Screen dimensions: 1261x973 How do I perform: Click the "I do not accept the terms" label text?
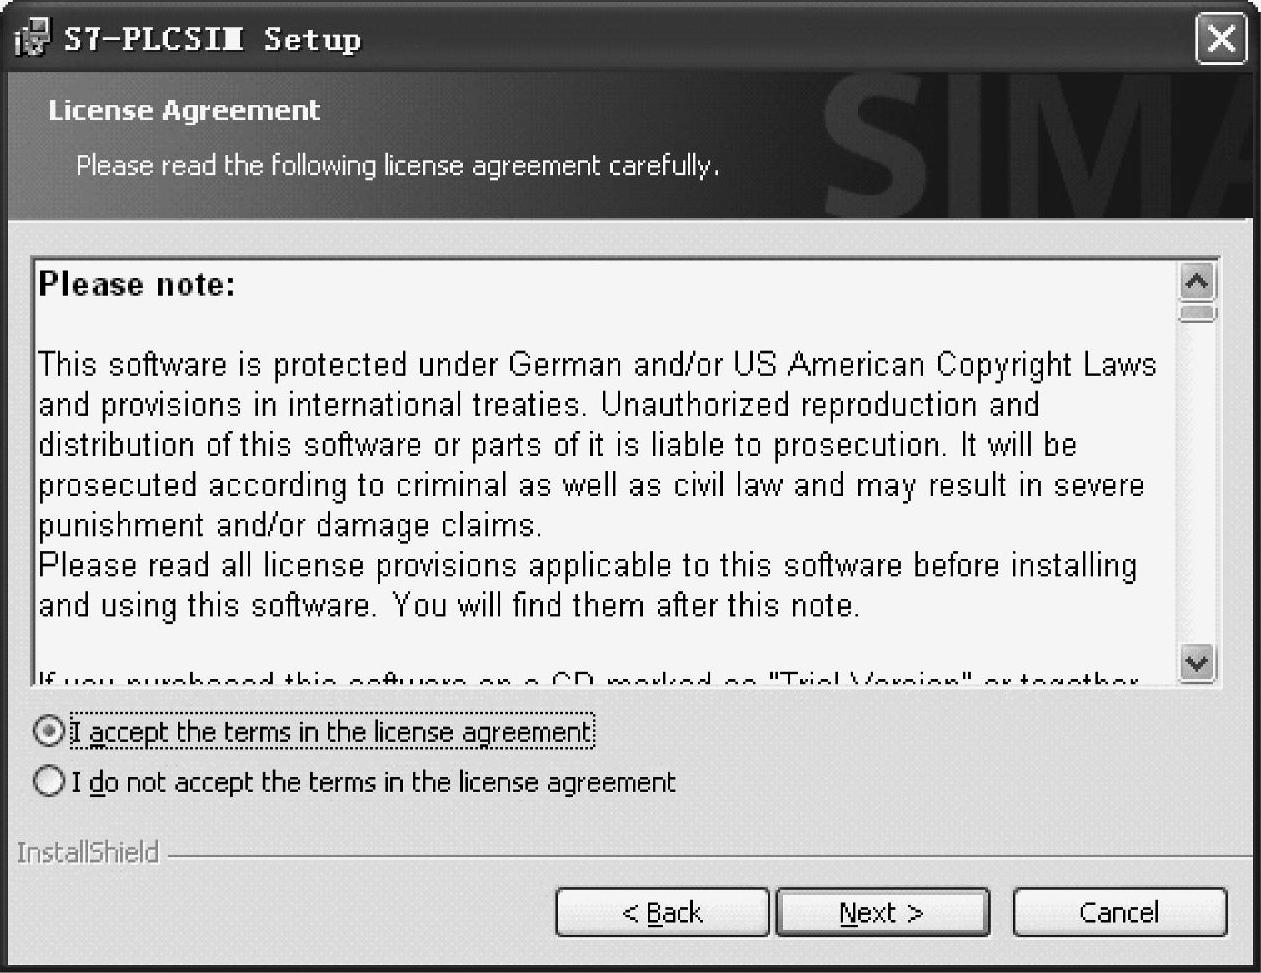click(373, 782)
